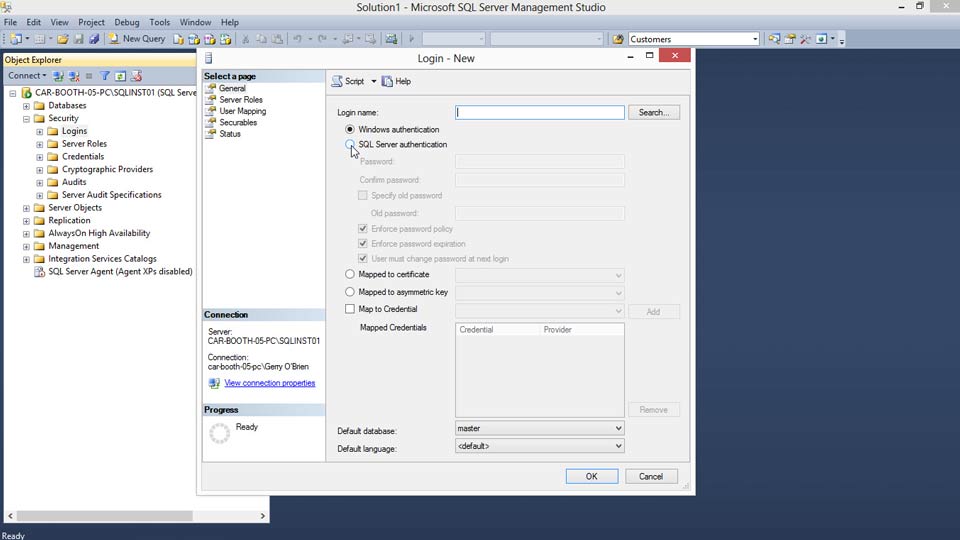
Task: Click the Delete icon in Object Explorer toolbar
Action: pyautogui.click(x=137, y=76)
